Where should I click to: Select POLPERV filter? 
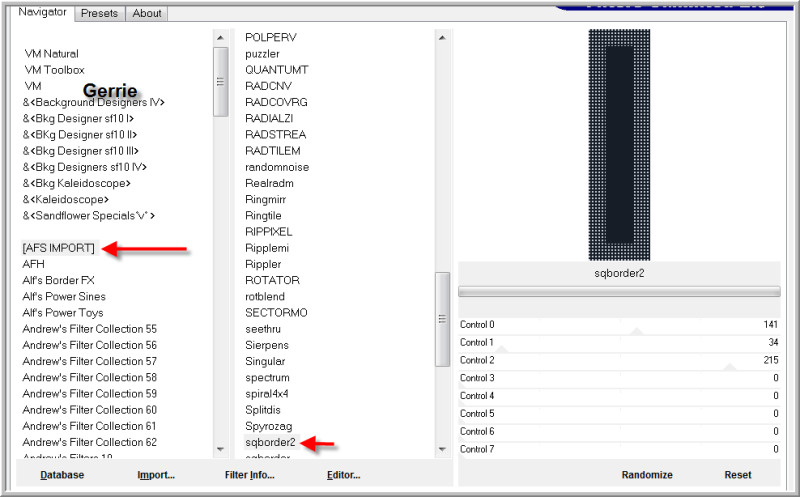click(x=271, y=37)
